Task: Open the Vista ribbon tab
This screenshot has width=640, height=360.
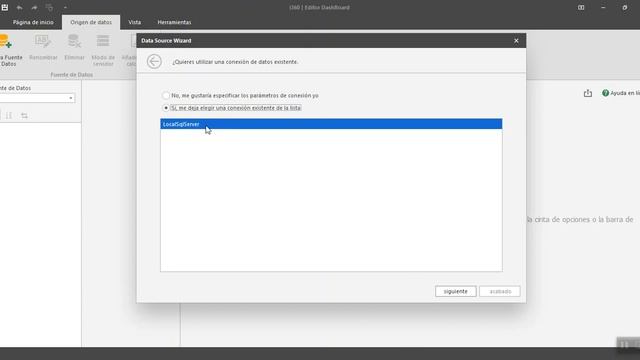Action: click(135, 22)
